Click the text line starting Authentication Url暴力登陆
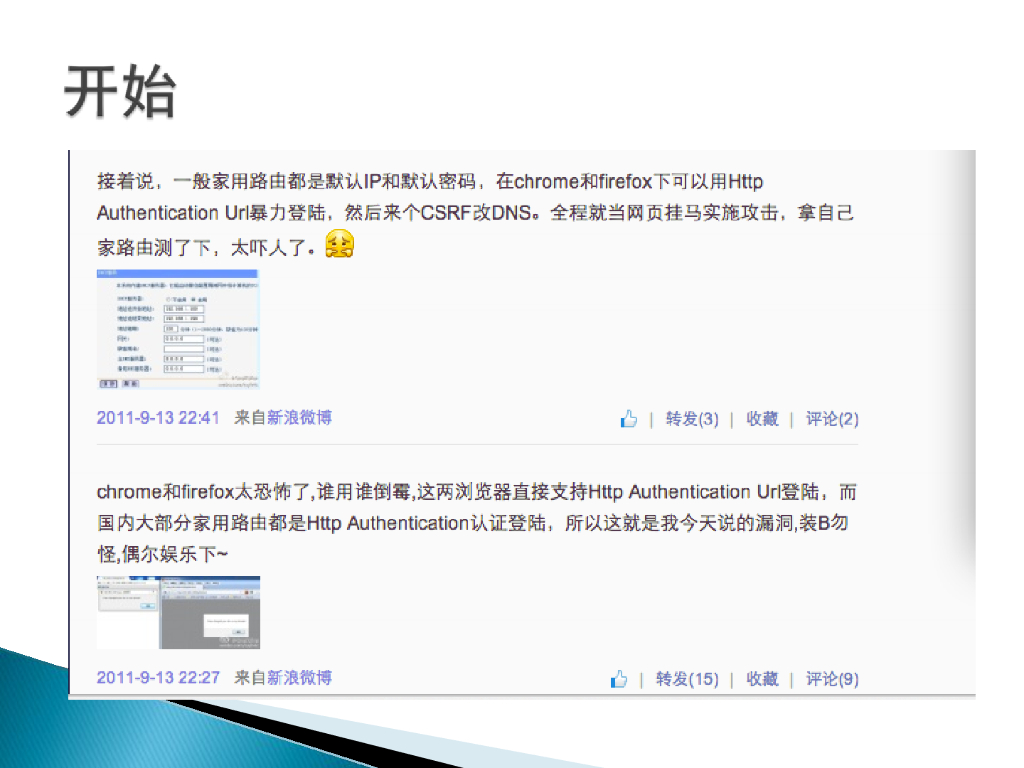 (475, 213)
